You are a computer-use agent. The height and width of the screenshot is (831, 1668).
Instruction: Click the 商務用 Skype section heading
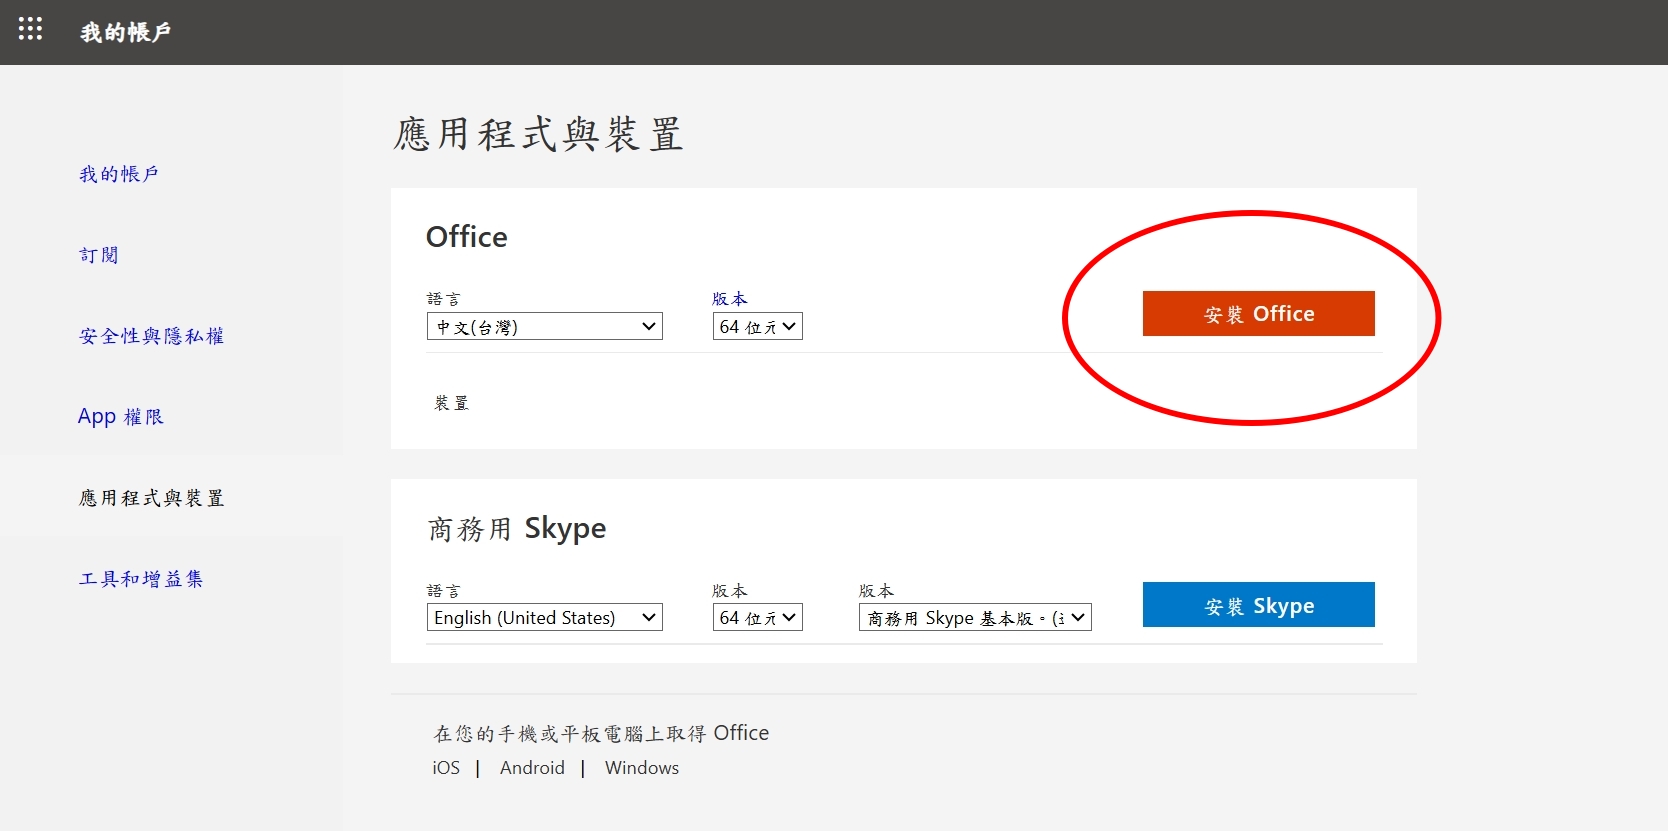[x=517, y=528]
